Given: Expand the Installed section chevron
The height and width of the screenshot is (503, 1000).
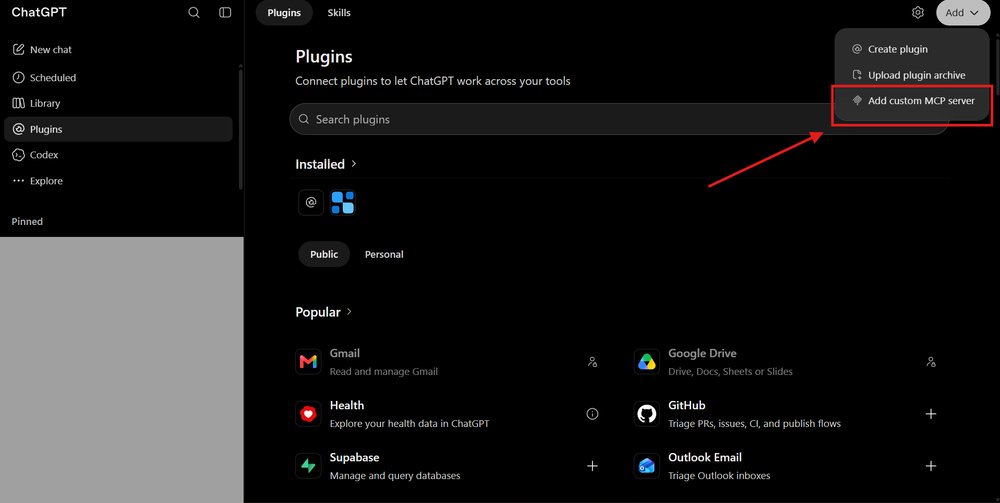Looking at the screenshot, I should point(354,164).
